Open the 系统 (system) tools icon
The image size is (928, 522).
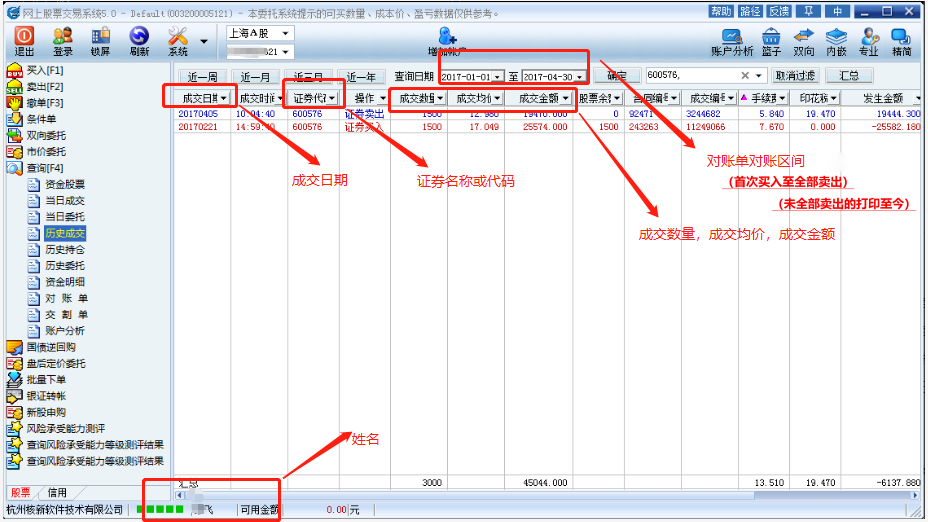click(178, 41)
